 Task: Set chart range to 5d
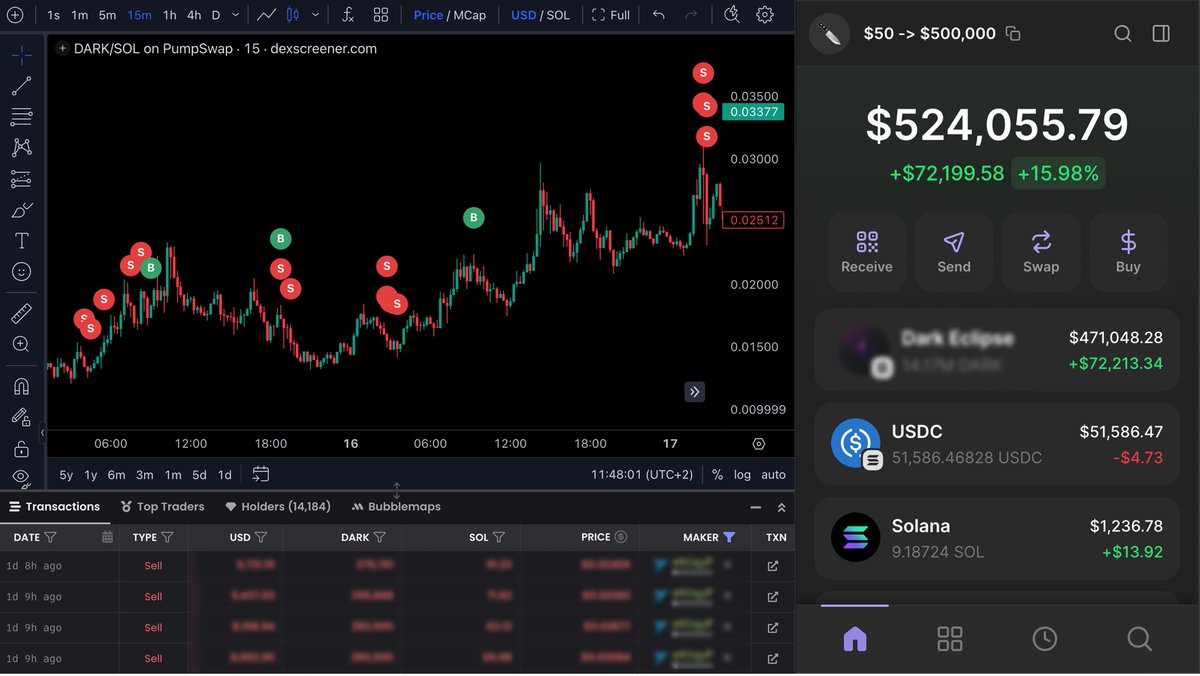pyautogui.click(x=199, y=474)
